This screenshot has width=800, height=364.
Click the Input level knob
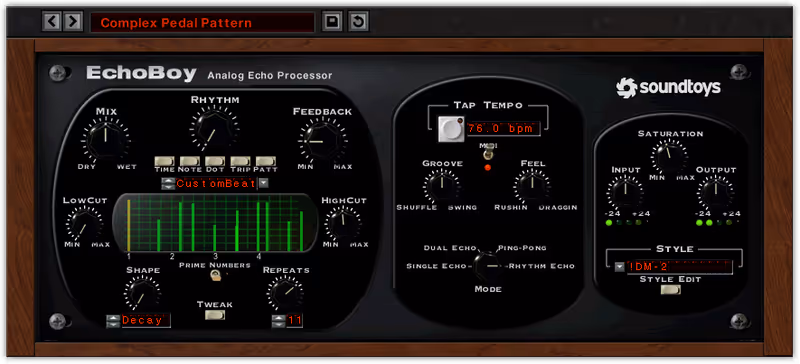625,192
